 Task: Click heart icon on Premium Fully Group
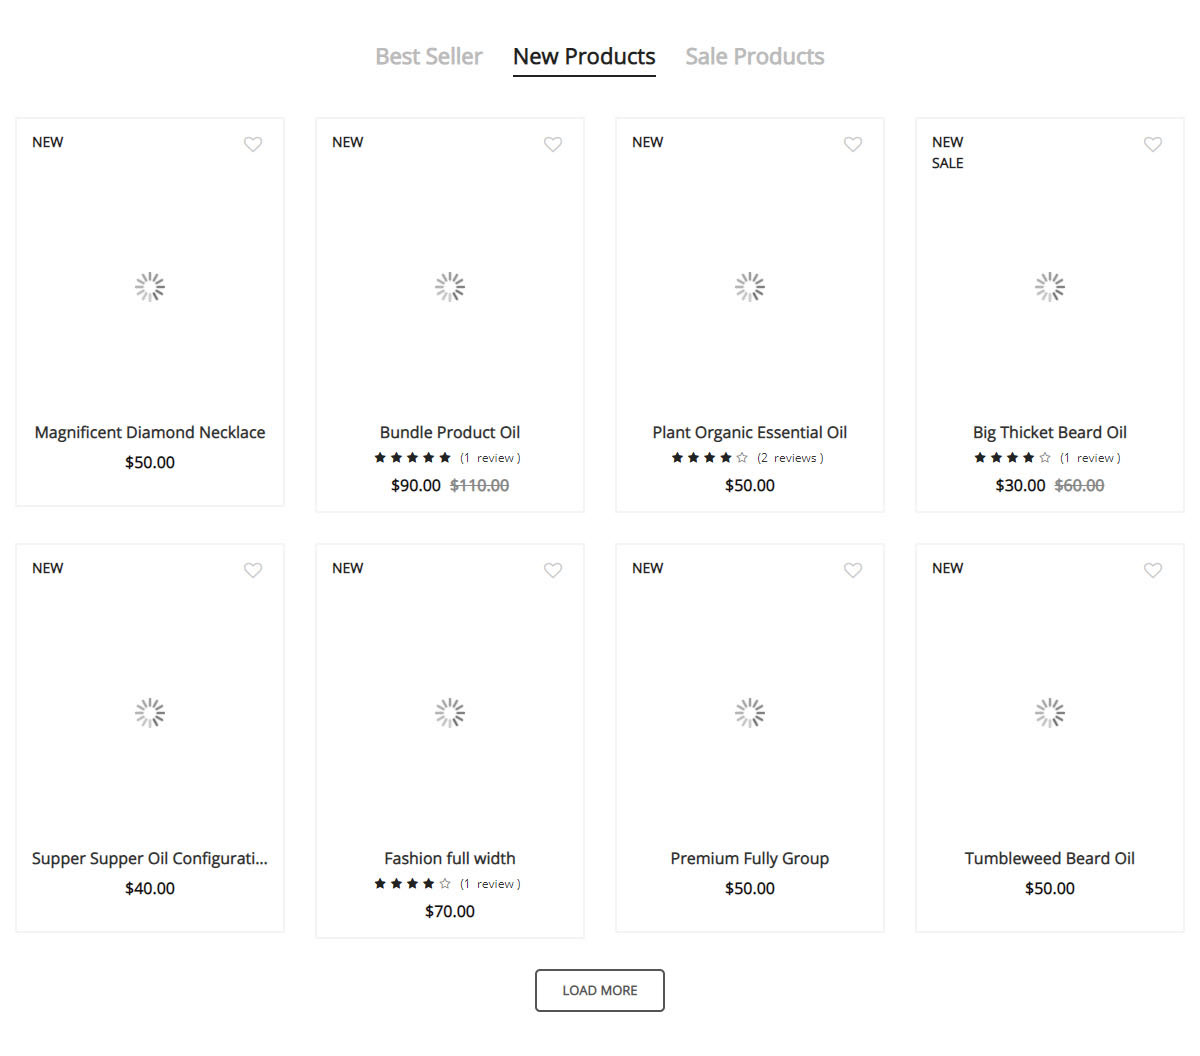coord(853,570)
